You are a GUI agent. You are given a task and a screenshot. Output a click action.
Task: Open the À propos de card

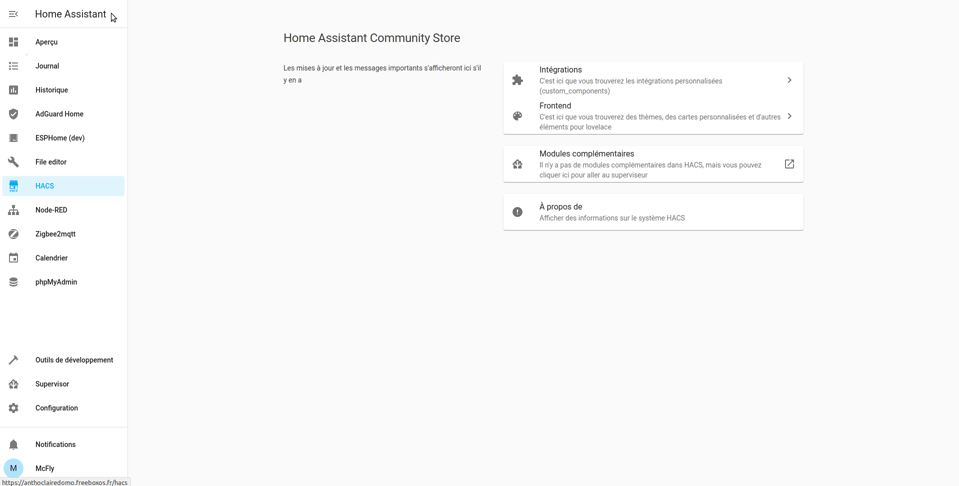(x=653, y=212)
